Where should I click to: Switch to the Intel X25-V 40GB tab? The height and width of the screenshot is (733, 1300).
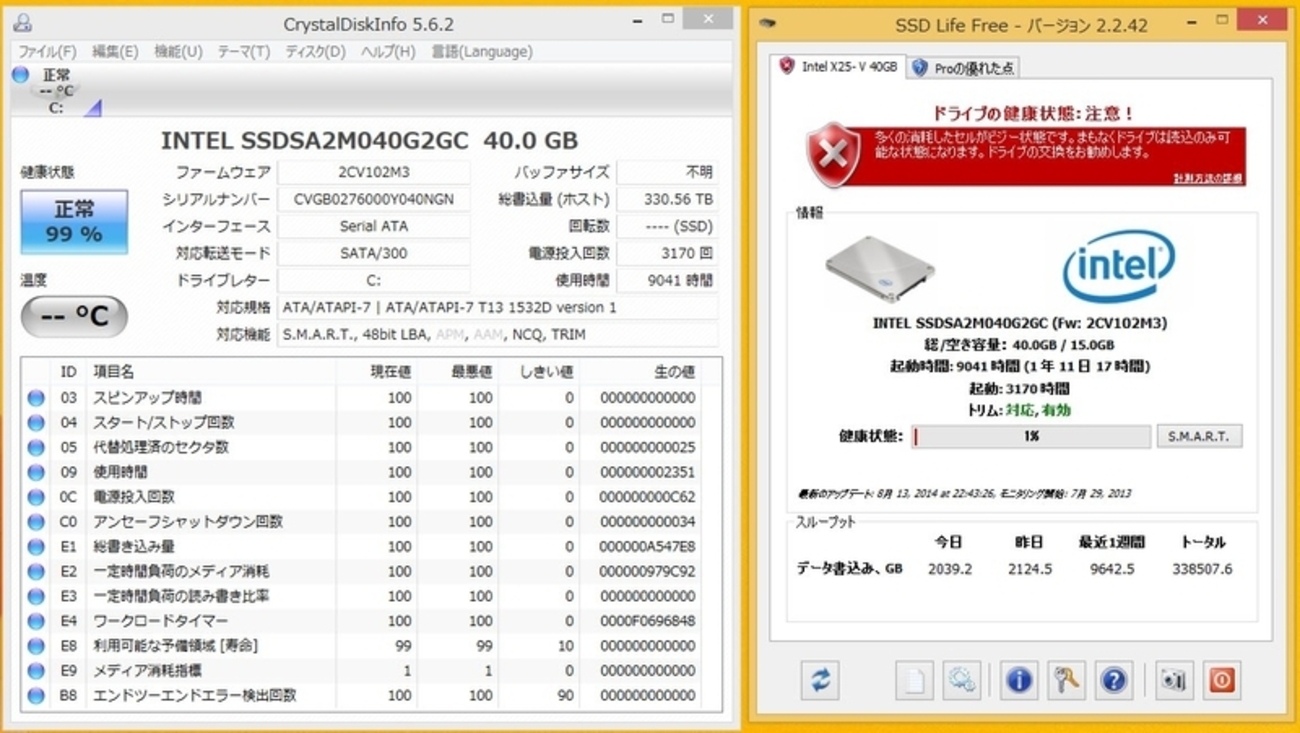pyautogui.click(x=838, y=67)
